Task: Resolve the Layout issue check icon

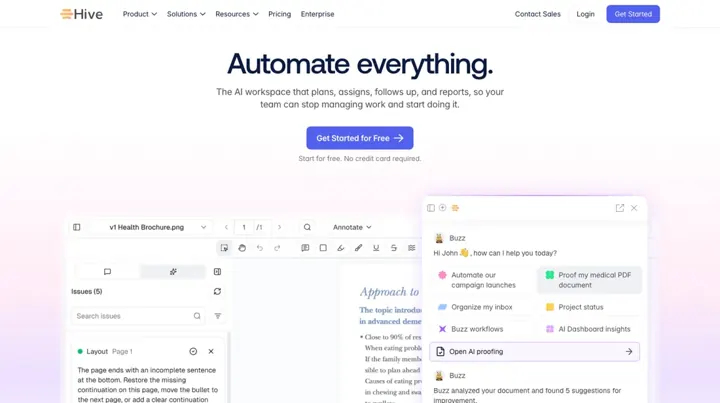Action: (193, 351)
